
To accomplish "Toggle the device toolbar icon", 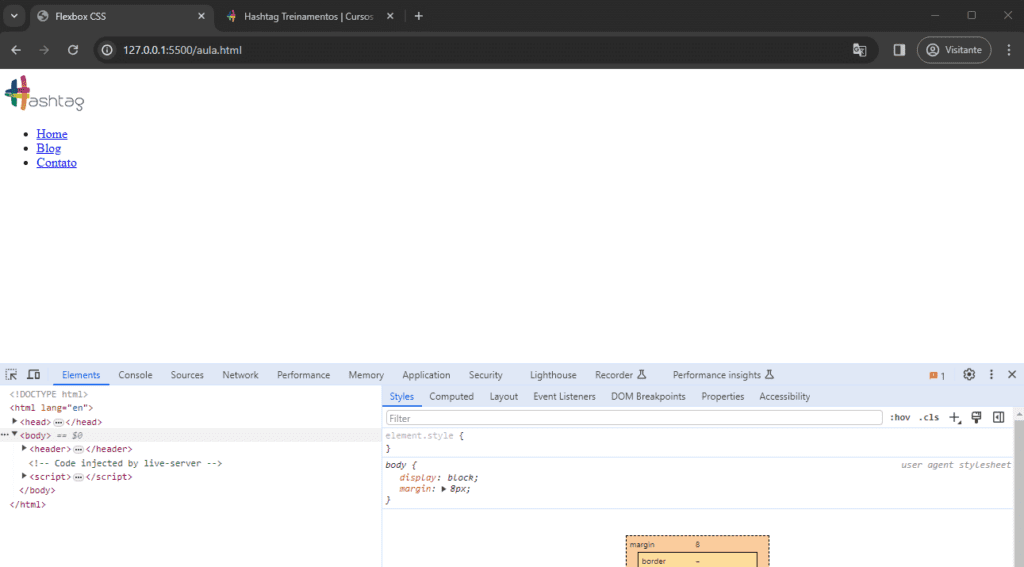I will tap(33, 374).
